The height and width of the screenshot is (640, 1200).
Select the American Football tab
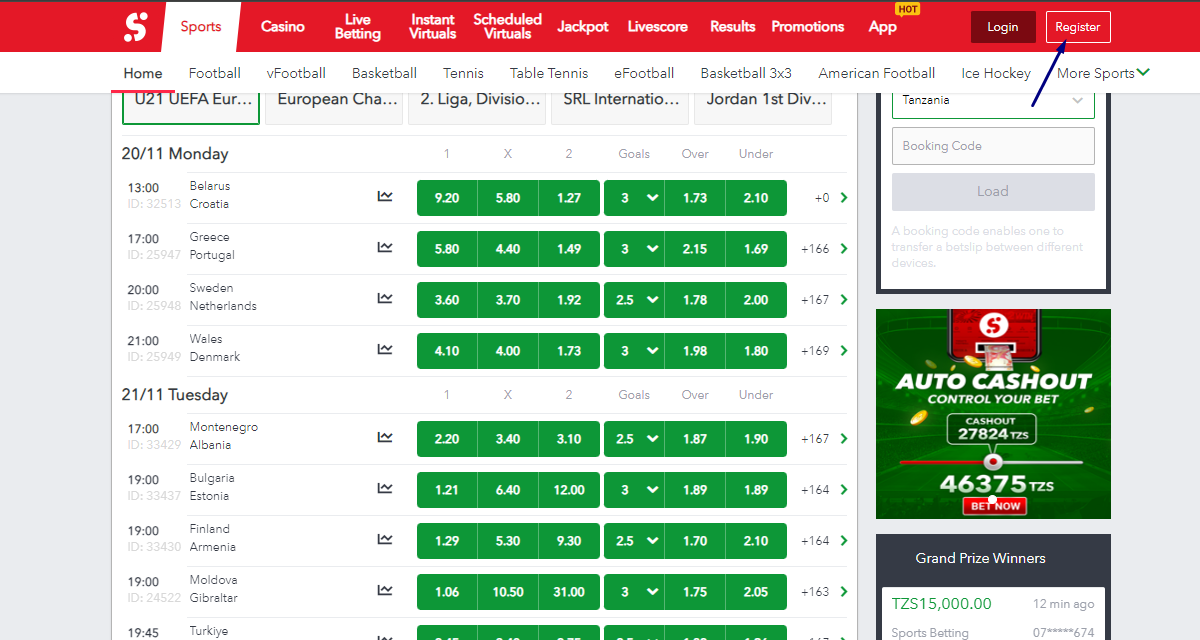tap(877, 73)
